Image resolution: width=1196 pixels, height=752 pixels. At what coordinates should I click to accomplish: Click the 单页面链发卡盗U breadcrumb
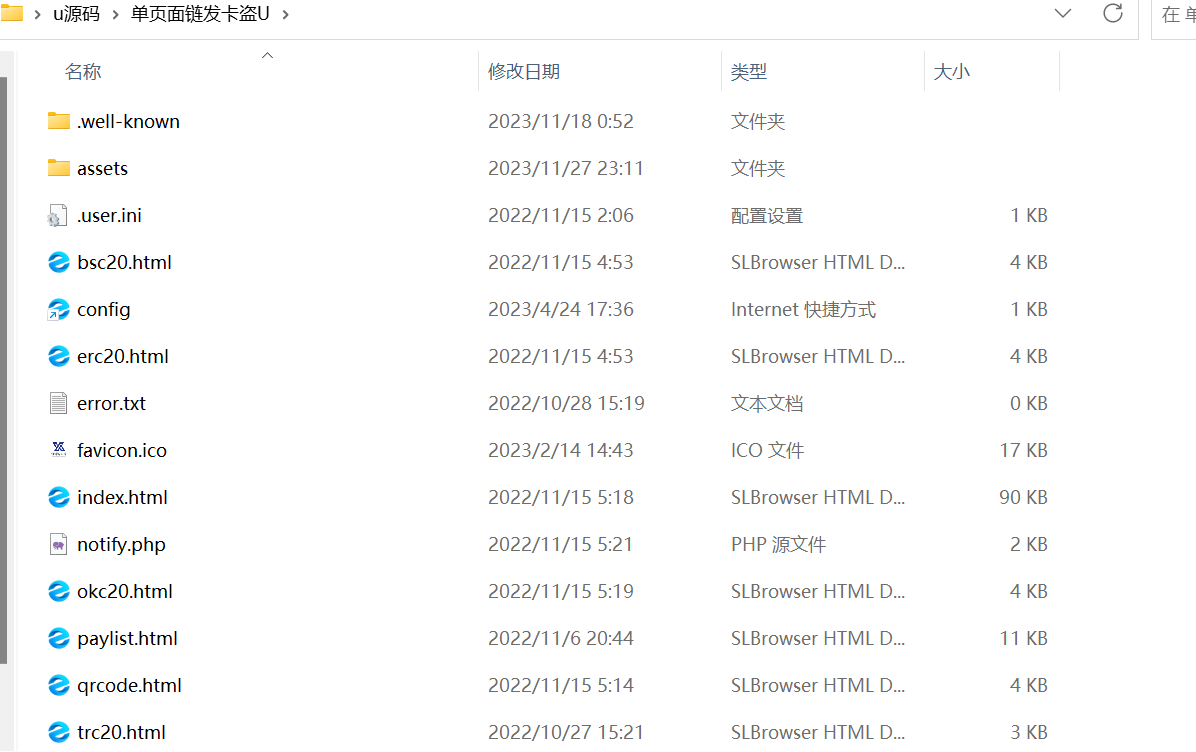click(x=200, y=14)
